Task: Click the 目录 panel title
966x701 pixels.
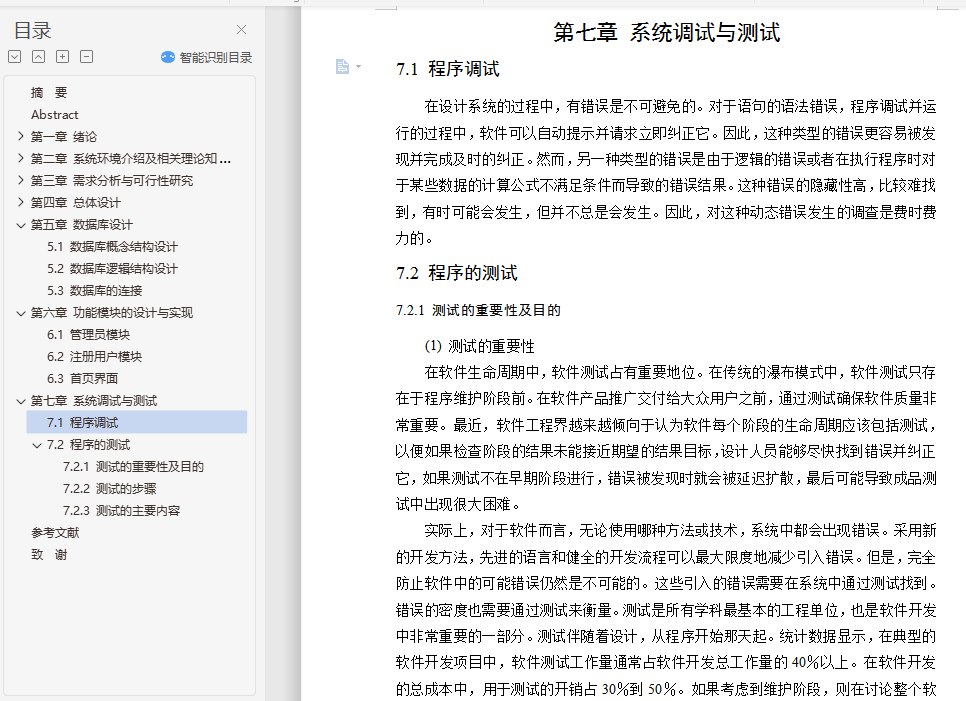Action: [33, 30]
